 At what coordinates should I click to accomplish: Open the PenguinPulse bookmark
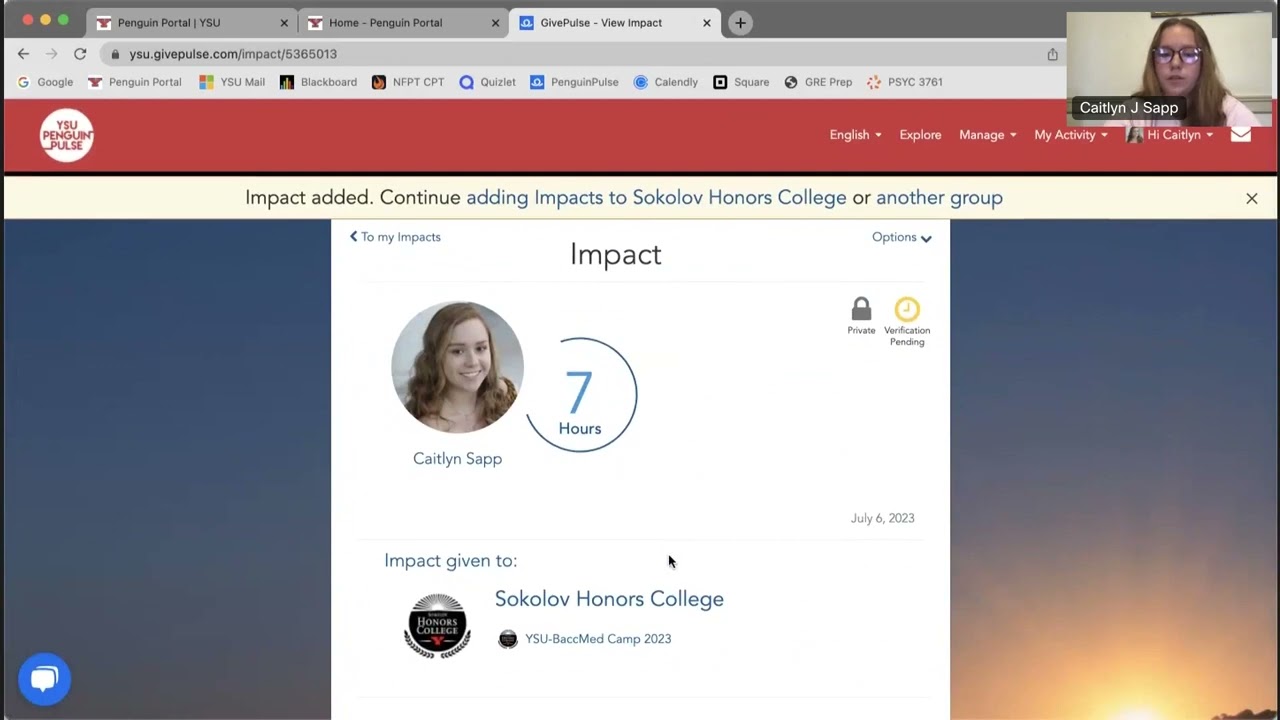point(574,82)
